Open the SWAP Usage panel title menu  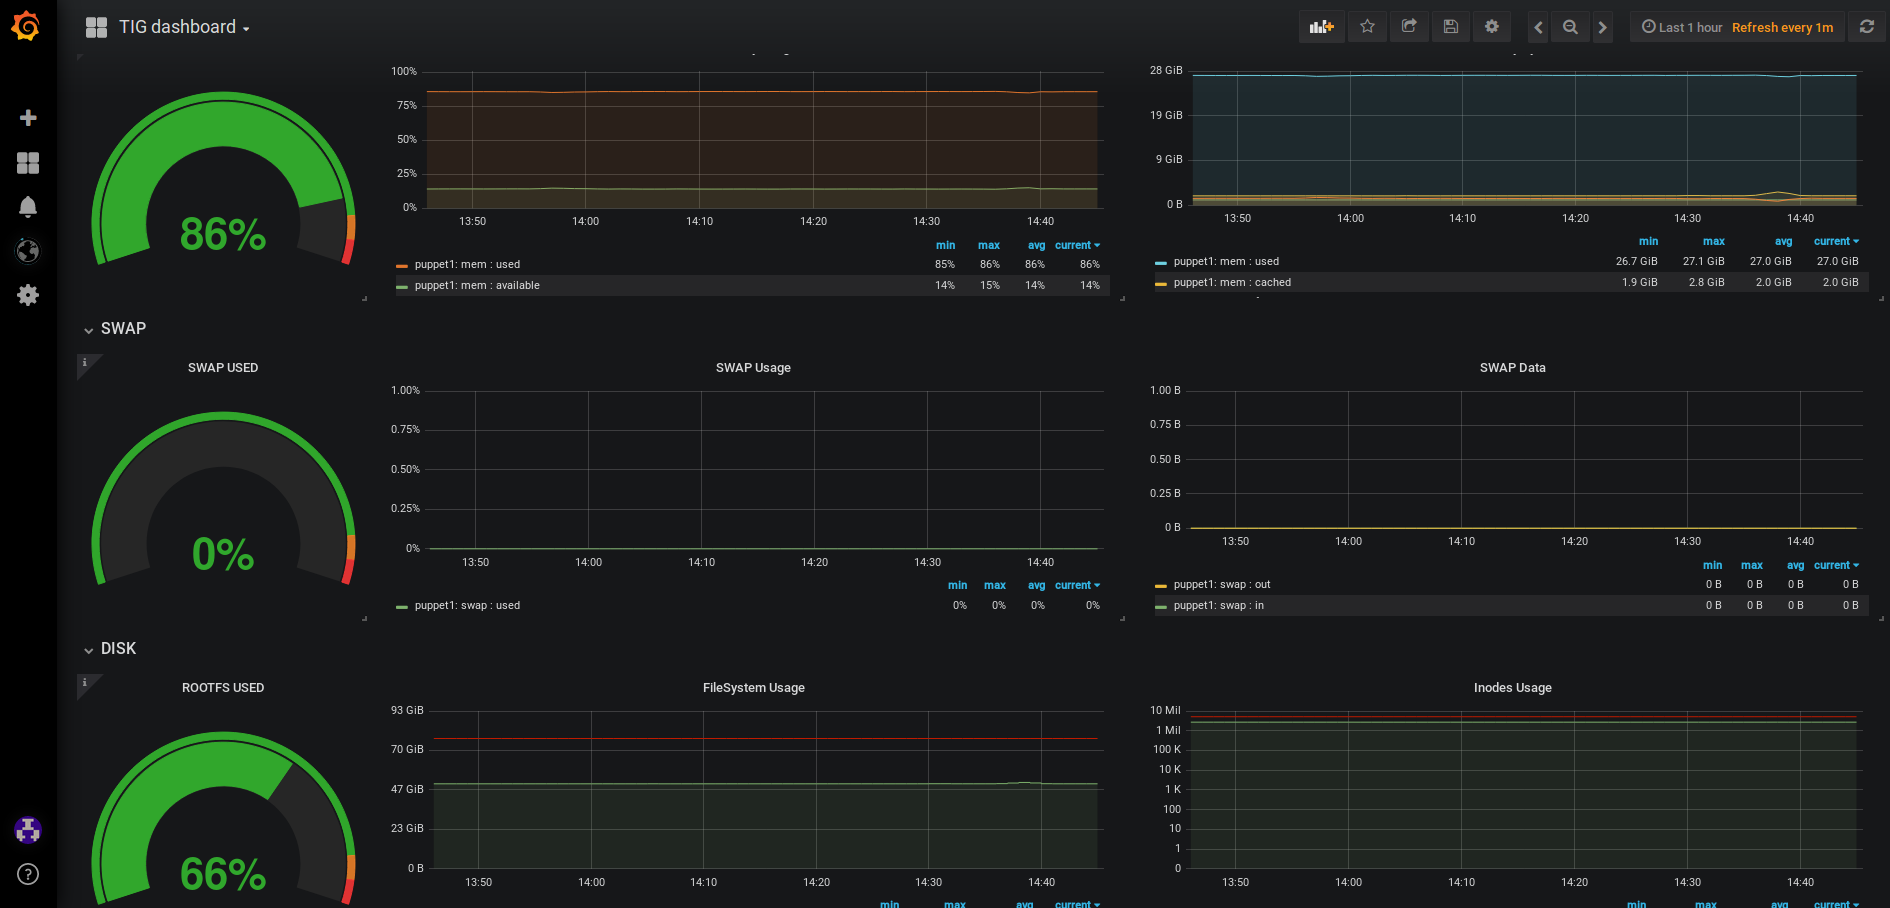tap(753, 368)
